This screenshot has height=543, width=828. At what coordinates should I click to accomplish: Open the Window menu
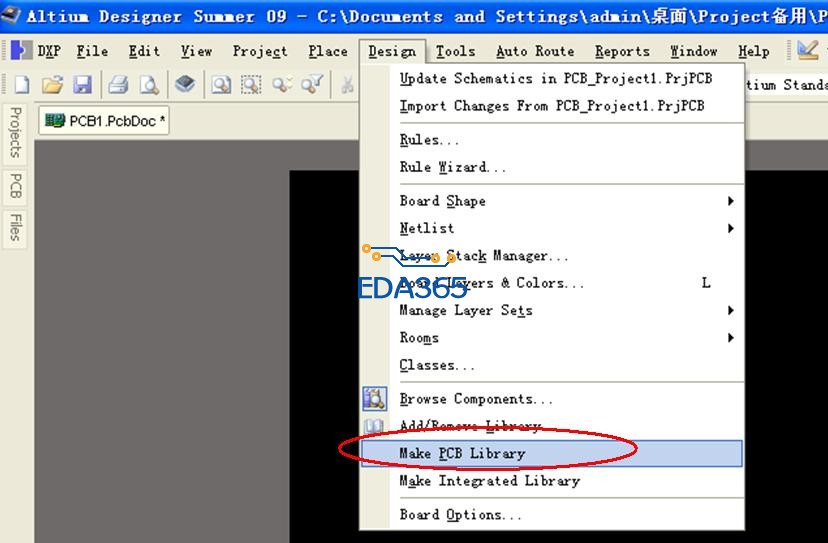pos(693,51)
